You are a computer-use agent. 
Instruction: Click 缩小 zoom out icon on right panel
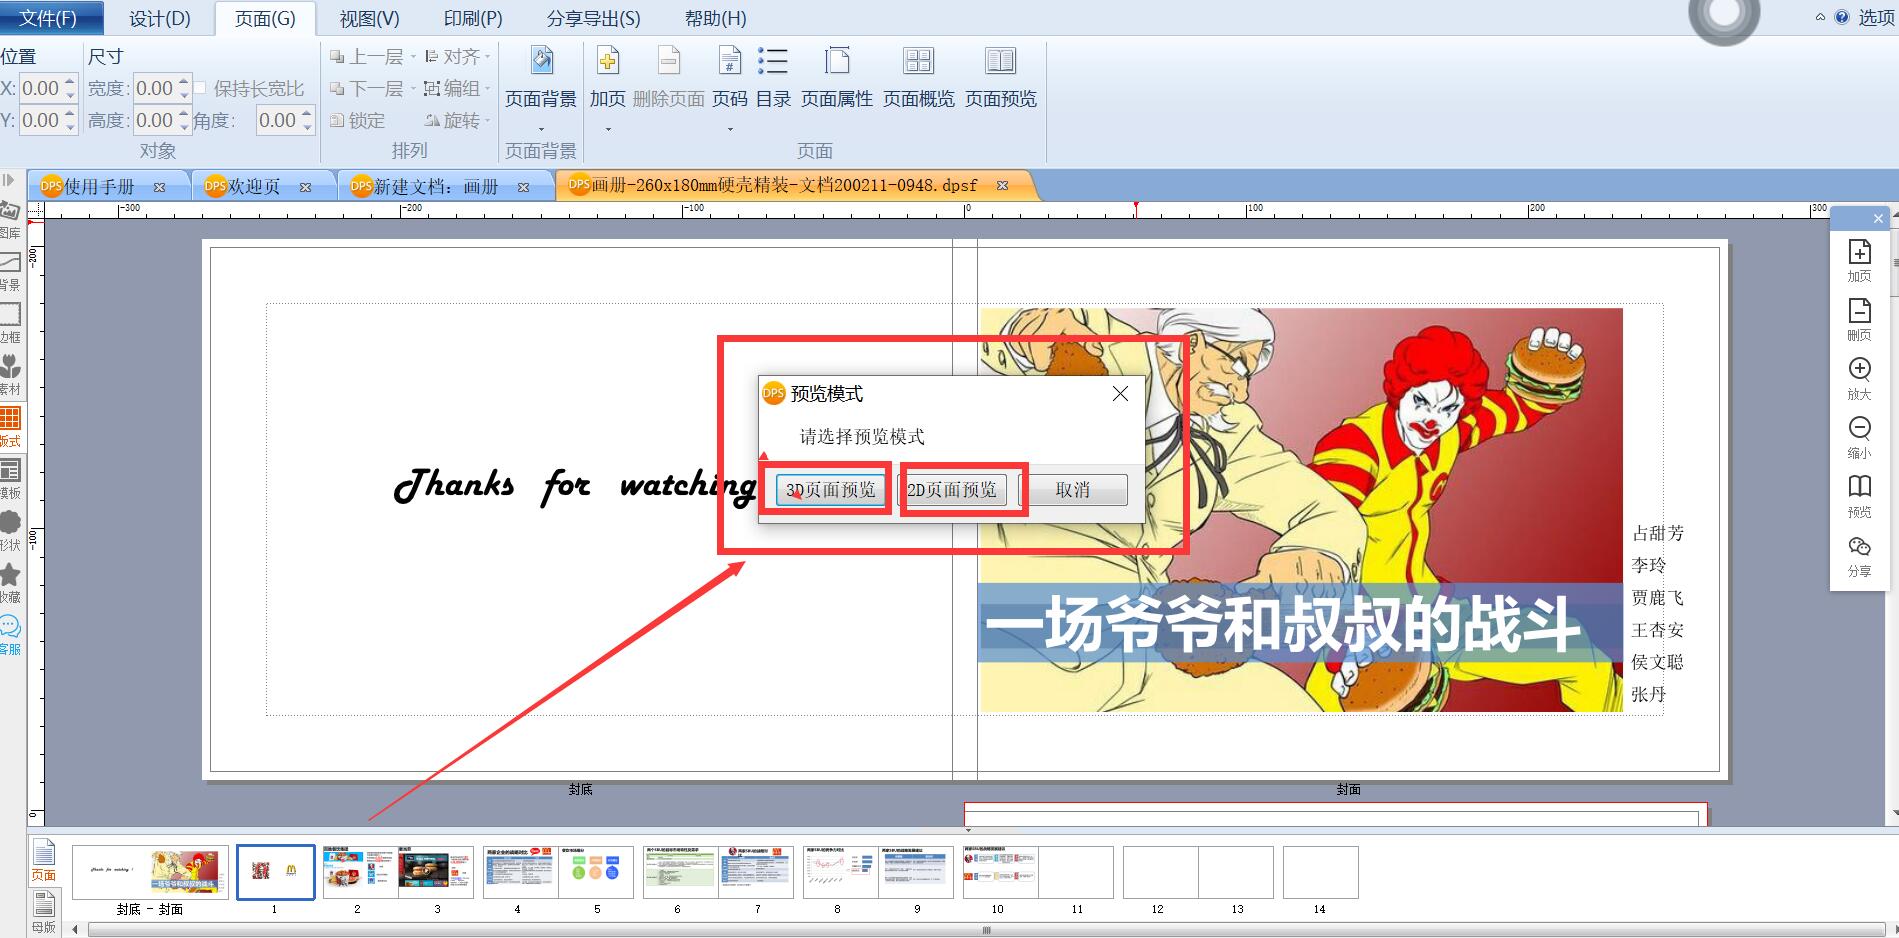pos(1859,438)
